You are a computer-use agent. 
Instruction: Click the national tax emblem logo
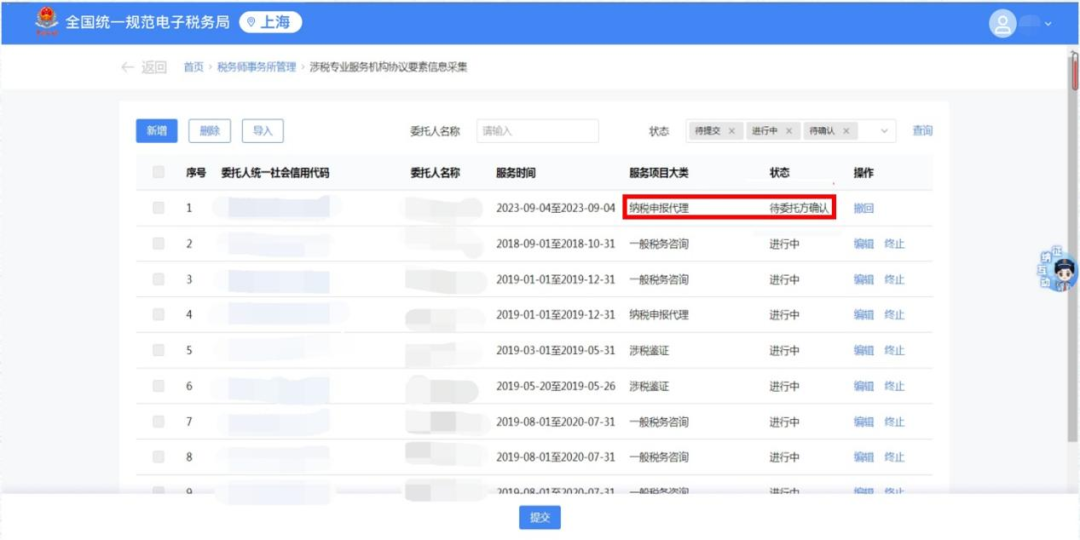click(x=47, y=21)
